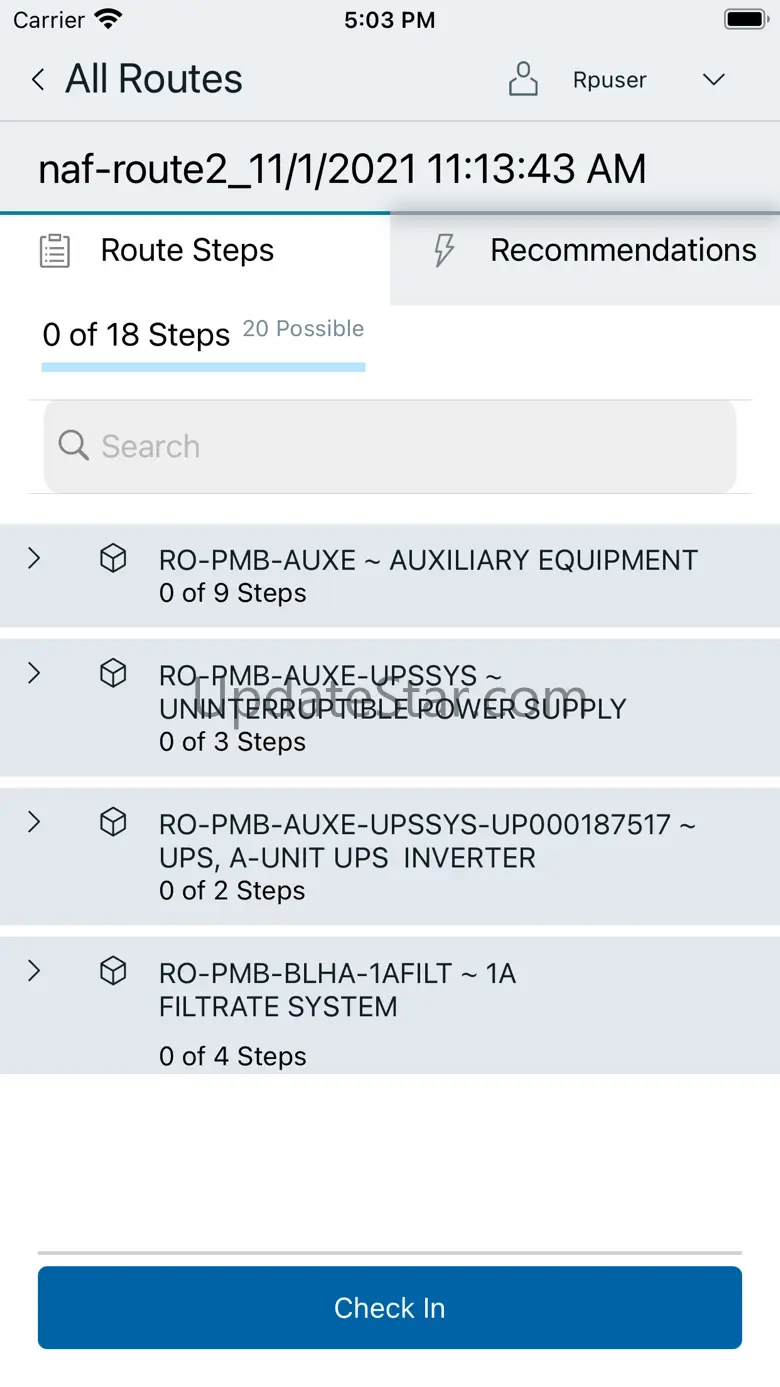Image resolution: width=780 pixels, height=1387 pixels.
Task: Expand the Uninterruptible Power Supply row
Action: pos(34,674)
